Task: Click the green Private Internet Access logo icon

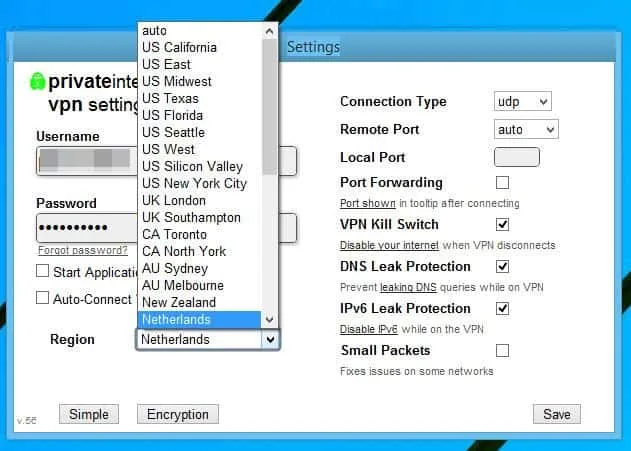Action: coord(37,81)
